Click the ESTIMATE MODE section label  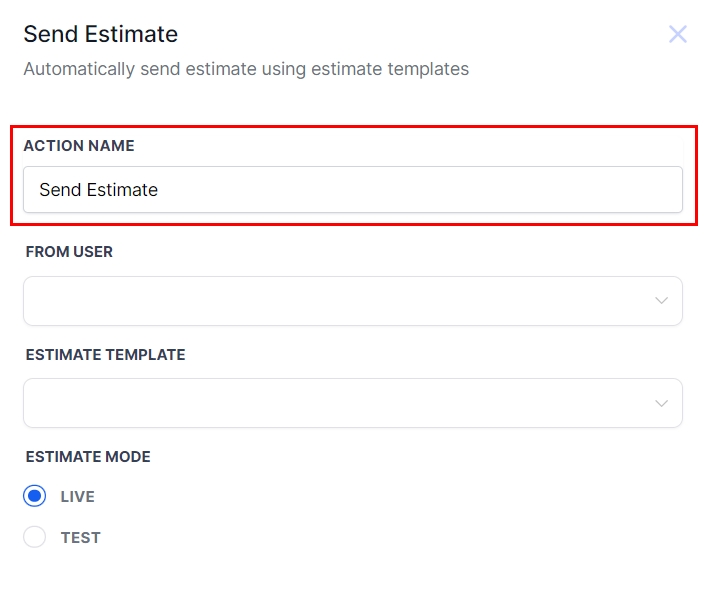(x=88, y=457)
